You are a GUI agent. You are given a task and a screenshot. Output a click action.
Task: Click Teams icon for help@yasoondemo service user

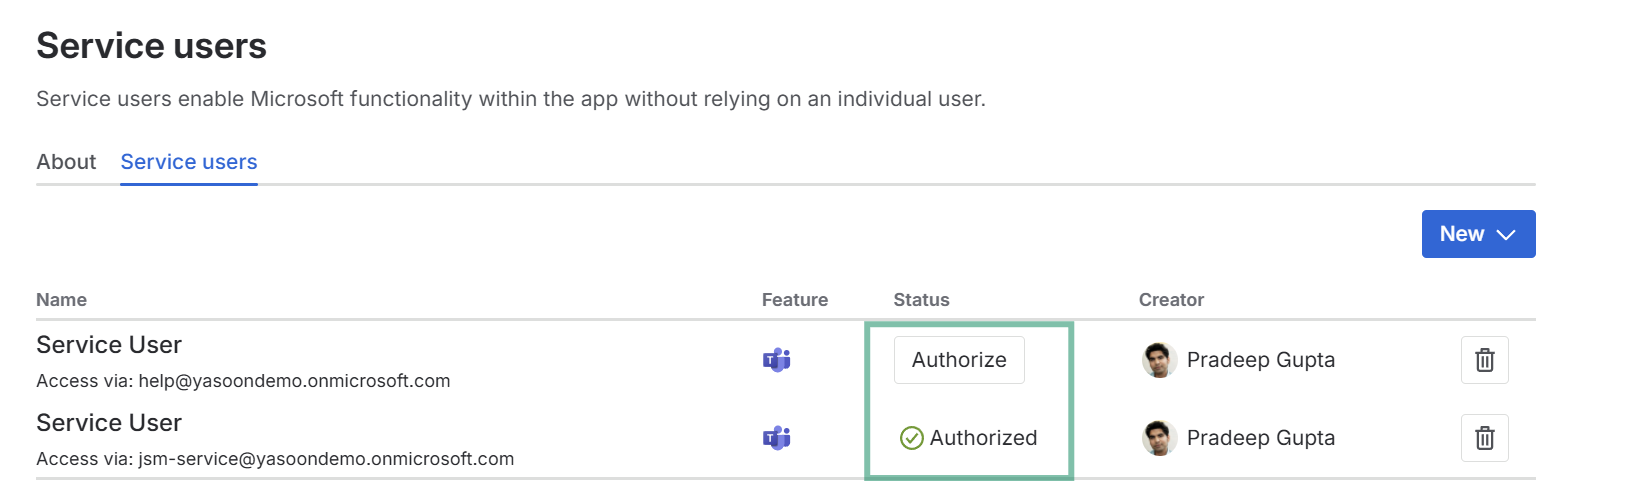[x=776, y=360]
